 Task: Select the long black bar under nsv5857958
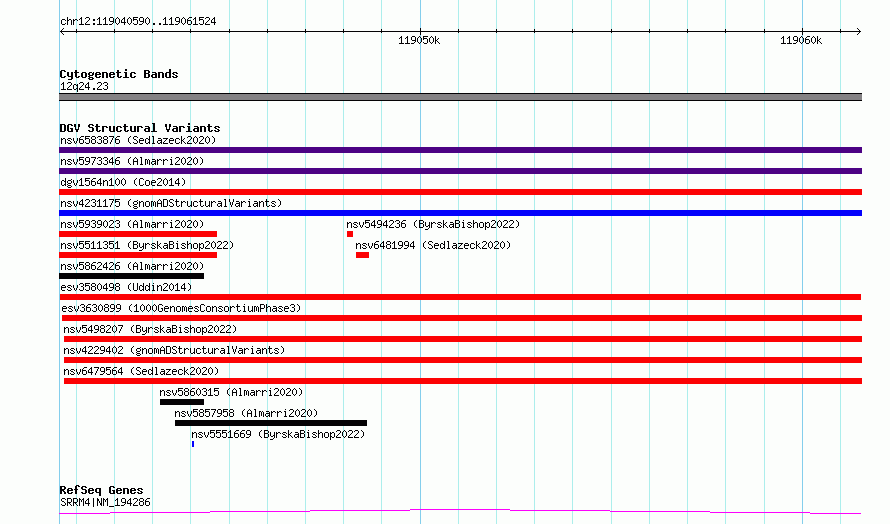271,423
